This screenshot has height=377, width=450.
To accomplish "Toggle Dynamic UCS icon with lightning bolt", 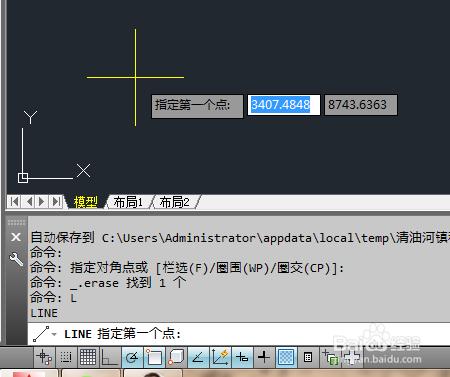I will [220, 357].
